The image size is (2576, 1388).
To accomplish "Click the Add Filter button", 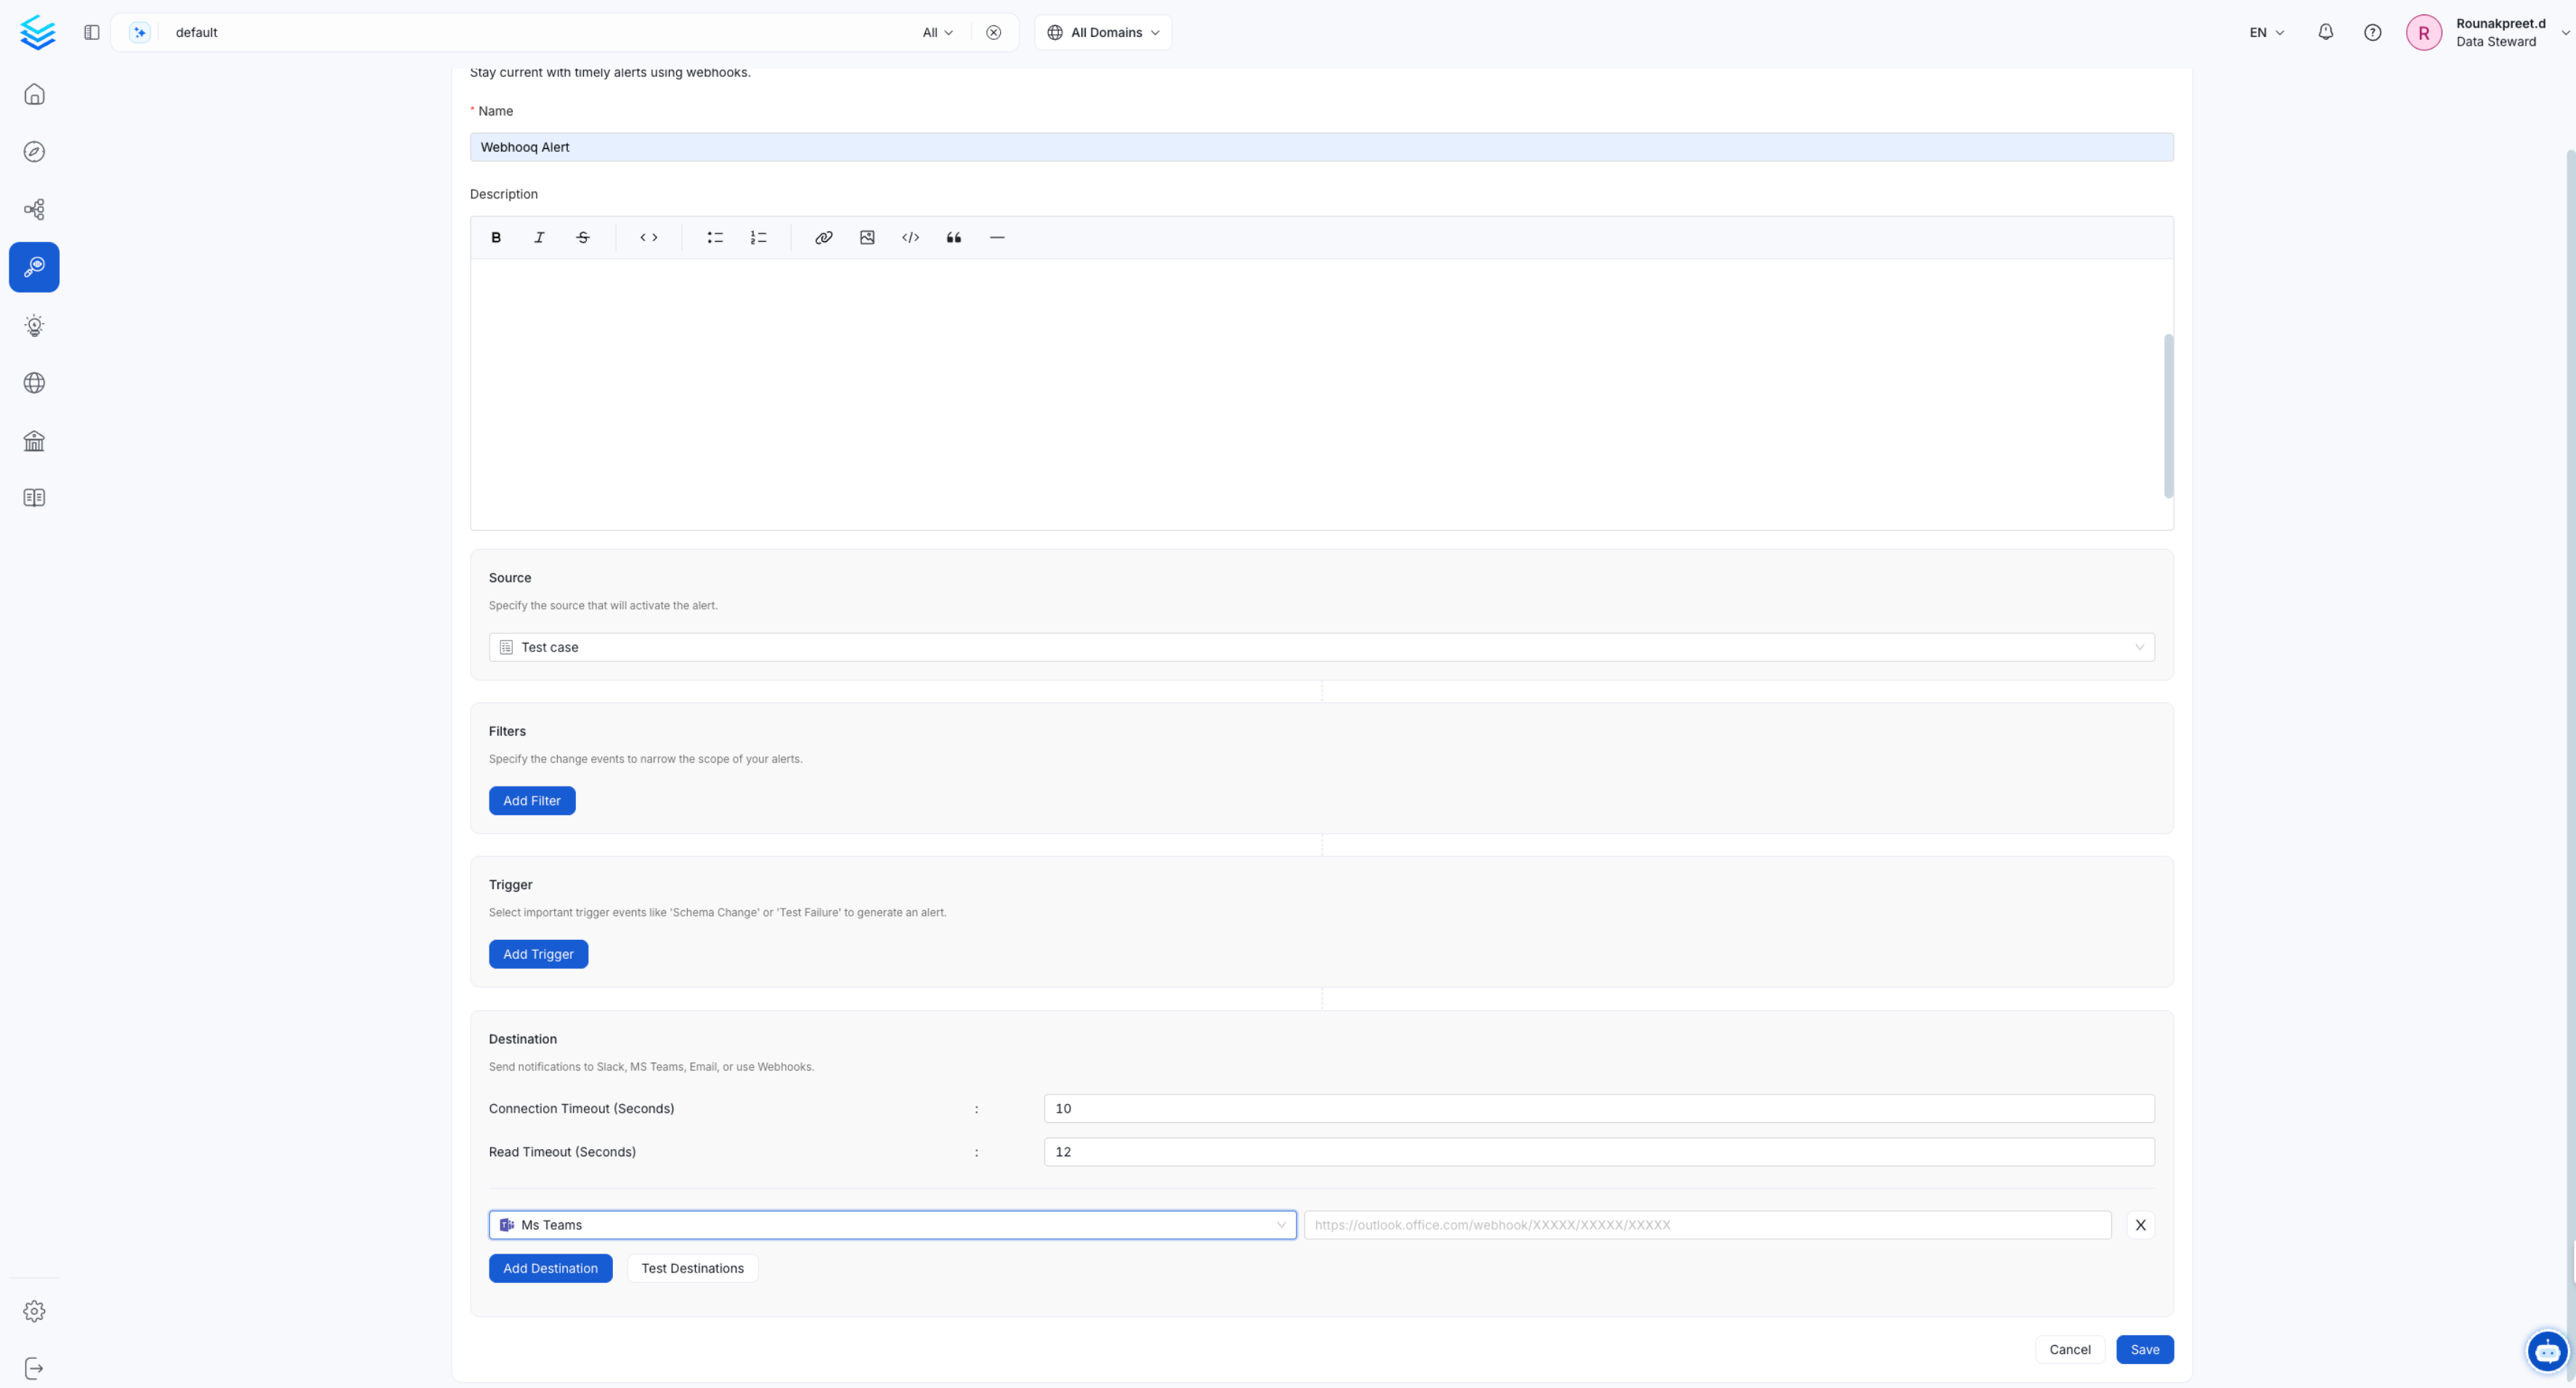I will (532, 800).
